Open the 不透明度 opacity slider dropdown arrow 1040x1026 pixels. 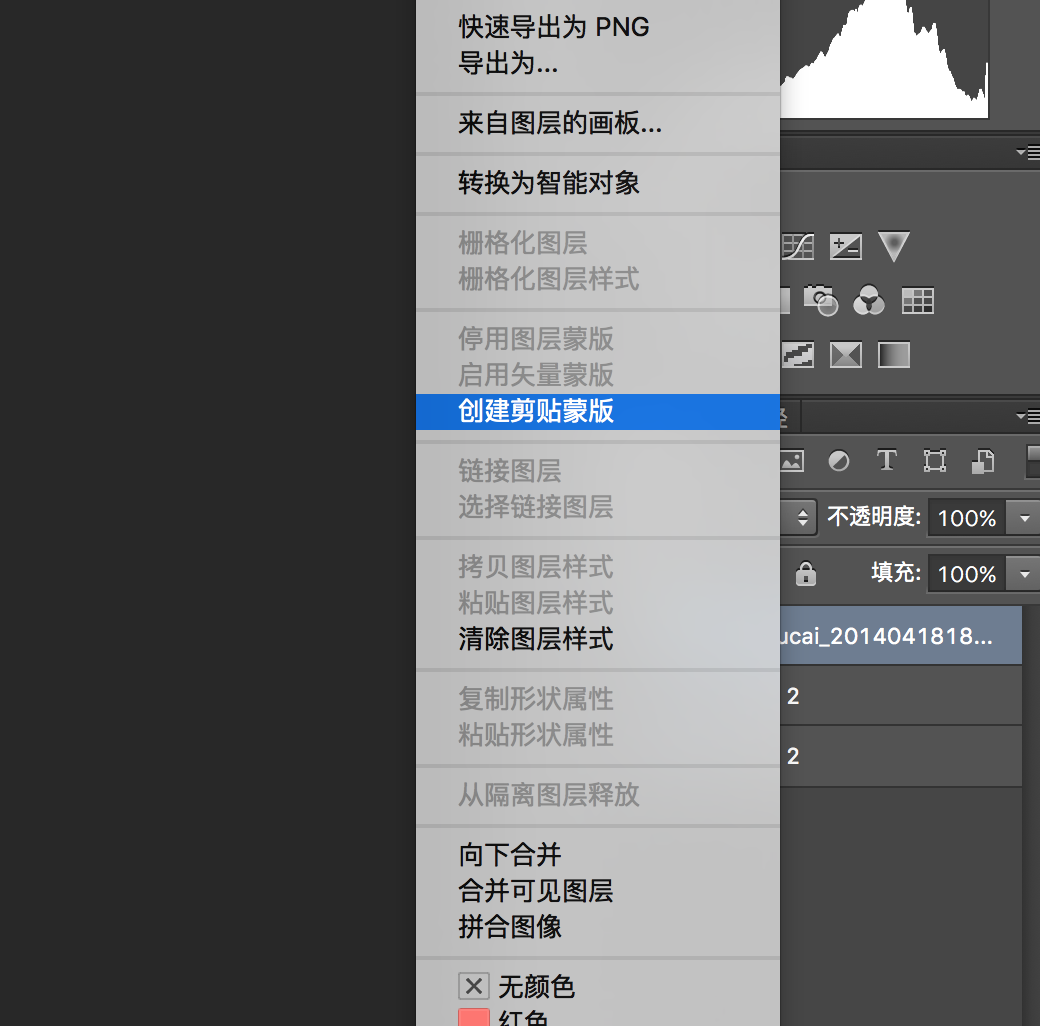pyautogui.click(x=1024, y=518)
